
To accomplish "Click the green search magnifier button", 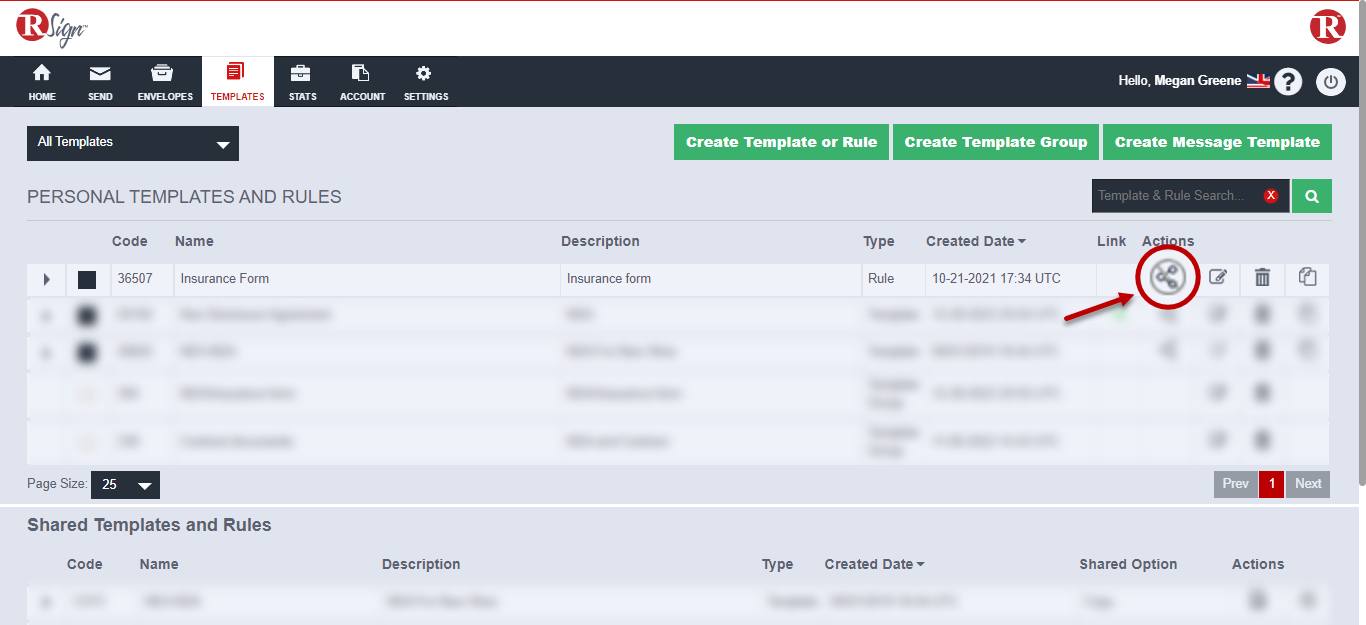I will coord(1311,196).
